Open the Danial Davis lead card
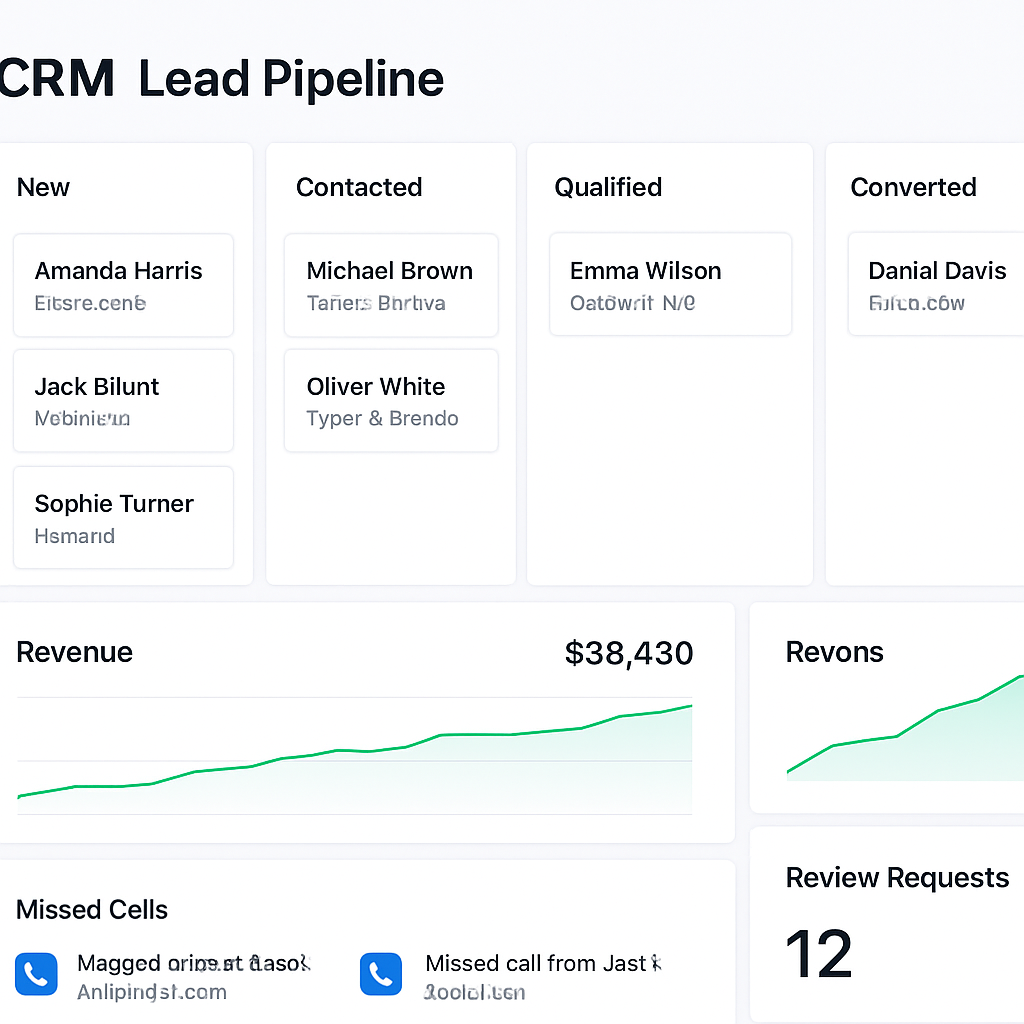Screen dimensions: 1024x1024 [936, 284]
